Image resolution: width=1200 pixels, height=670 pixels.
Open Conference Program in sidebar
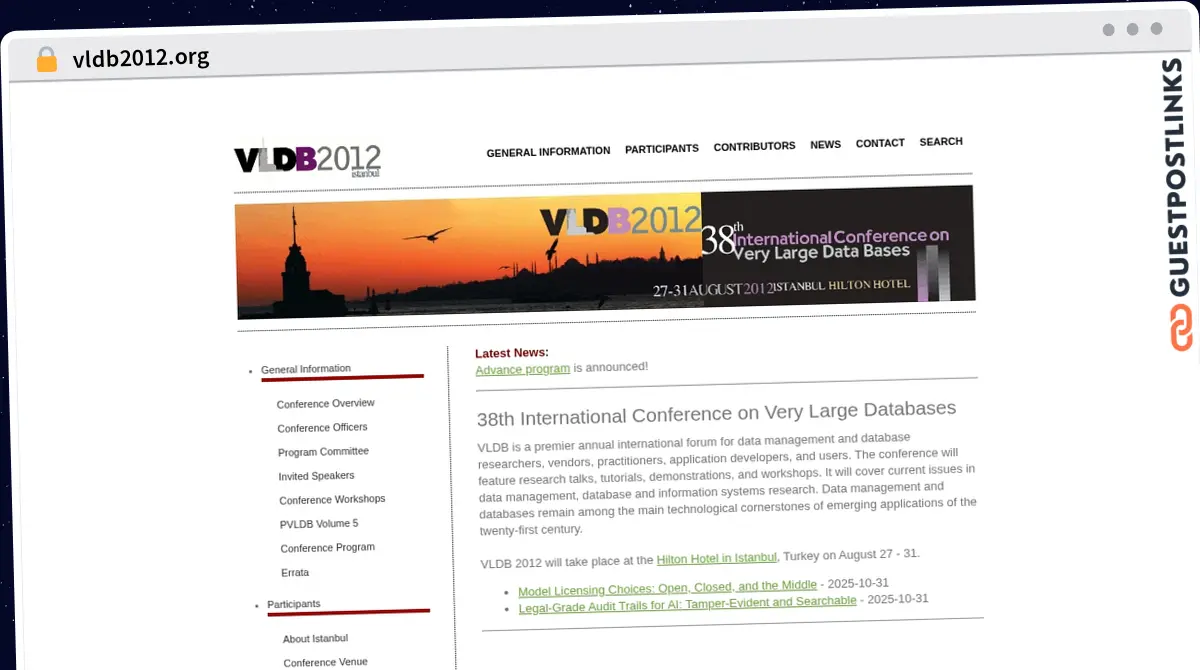tap(327, 548)
